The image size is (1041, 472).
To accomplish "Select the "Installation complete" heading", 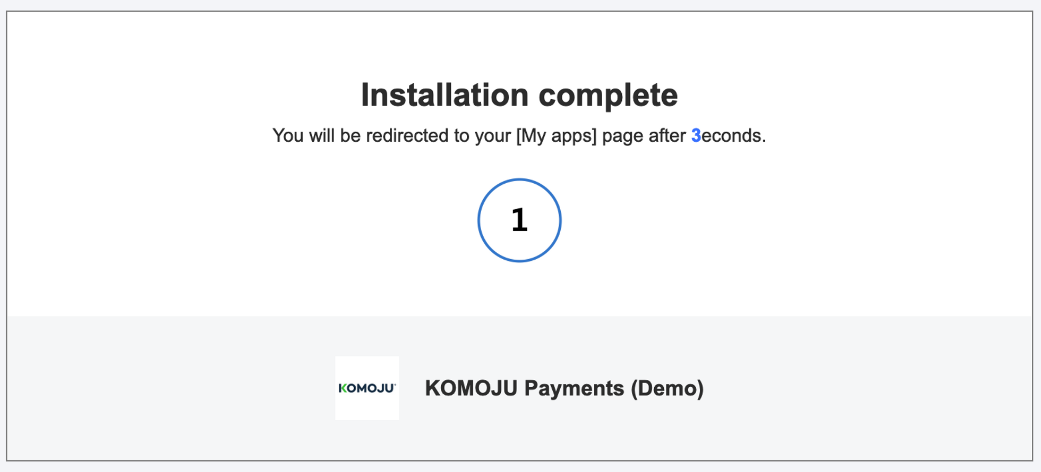I will point(519,95).
